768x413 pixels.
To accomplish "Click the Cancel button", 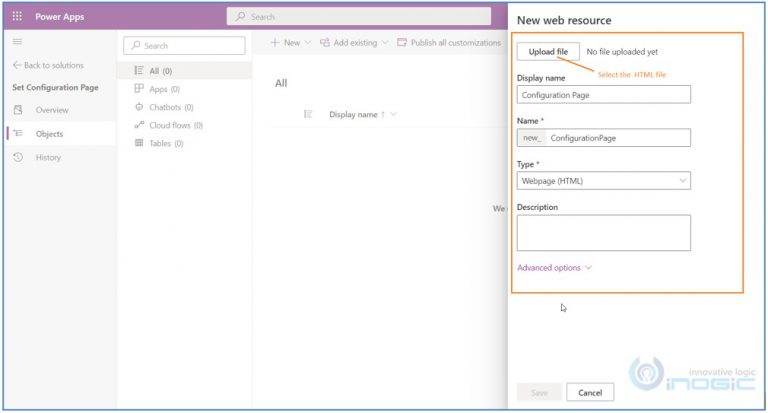I will click(590, 392).
